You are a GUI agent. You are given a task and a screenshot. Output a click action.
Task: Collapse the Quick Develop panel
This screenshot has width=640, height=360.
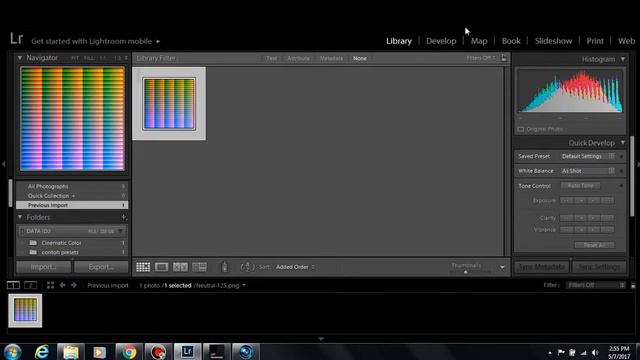[623, 142]
